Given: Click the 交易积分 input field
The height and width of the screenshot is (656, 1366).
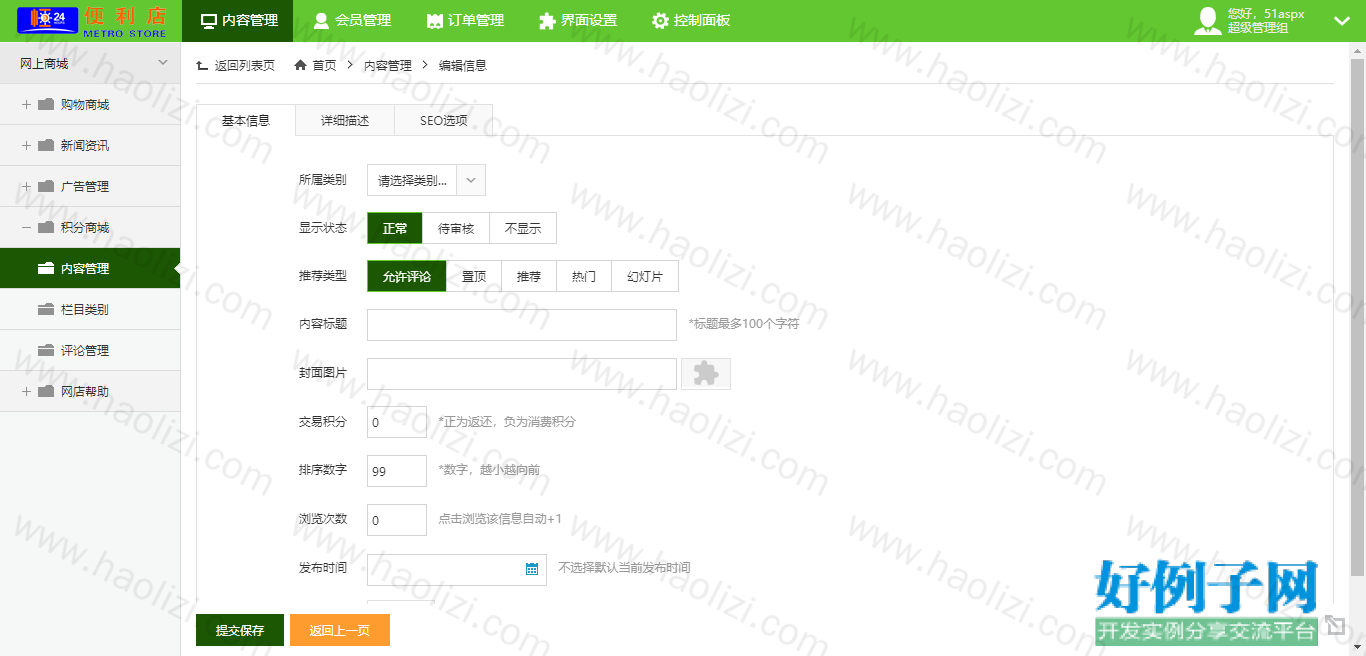Looking at the screenshot, I should point(397,422).
